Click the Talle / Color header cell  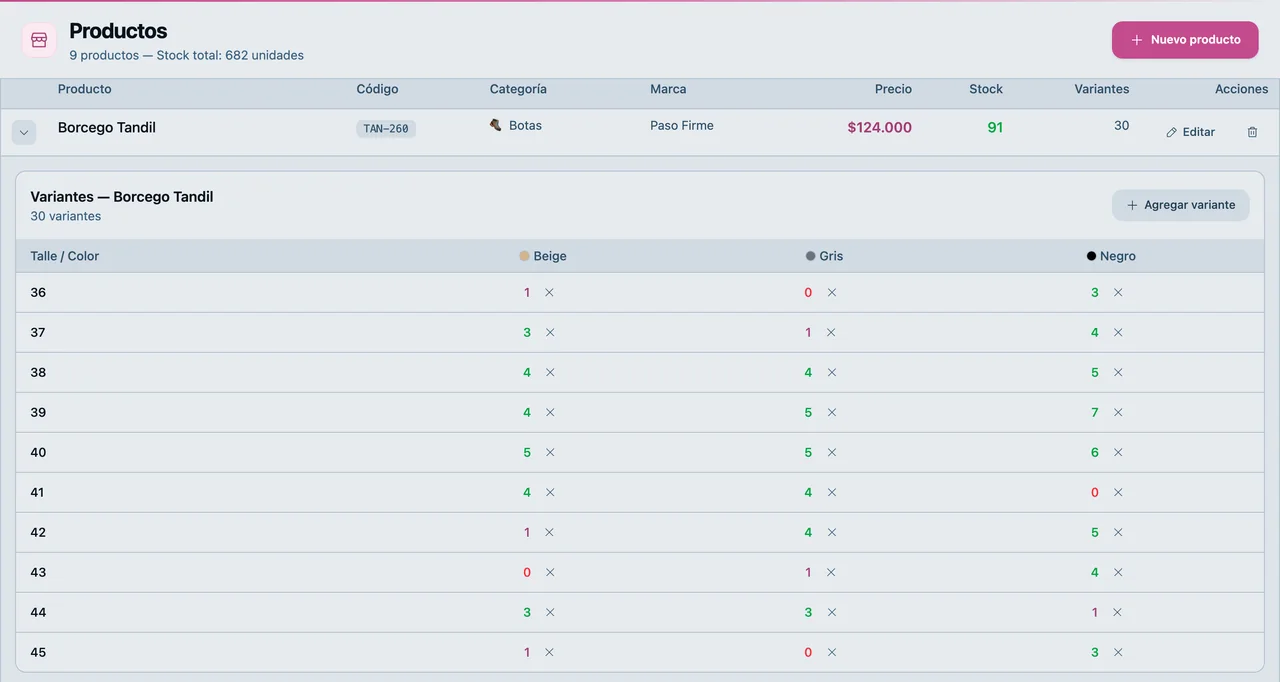point(65,256)
